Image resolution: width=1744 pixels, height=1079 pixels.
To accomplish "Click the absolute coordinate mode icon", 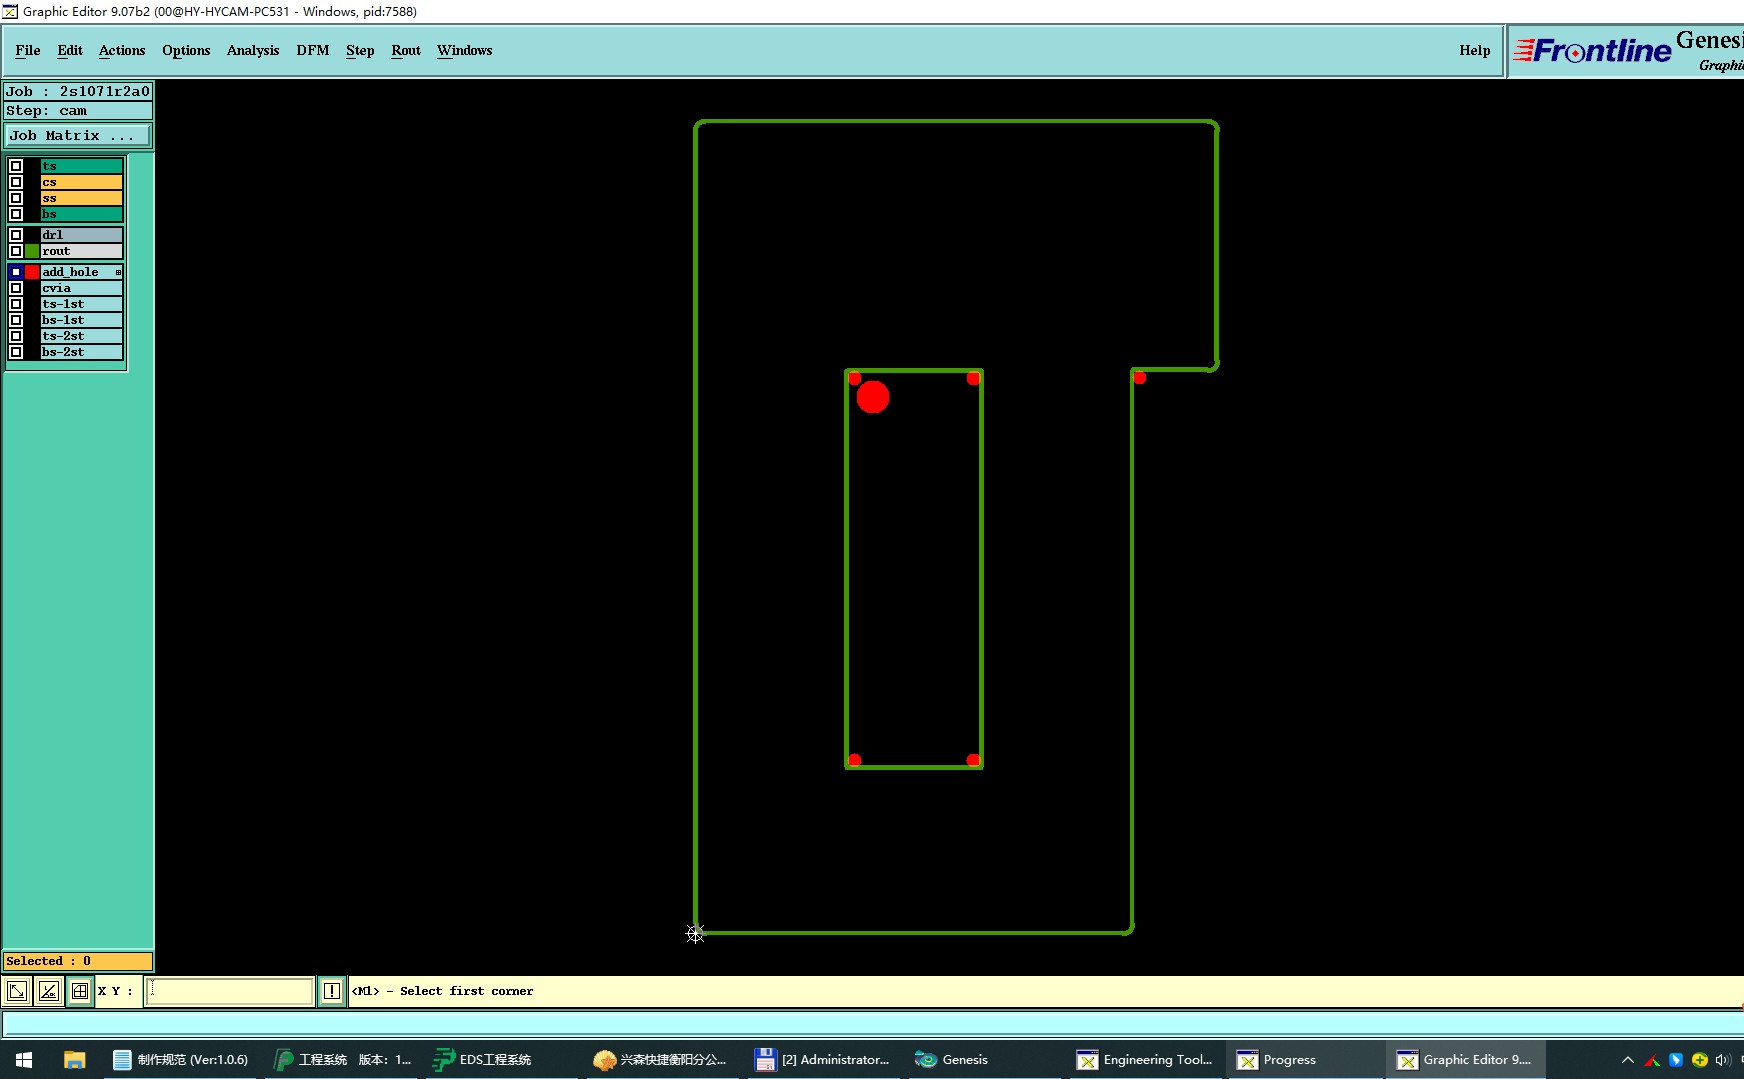I will pyautogui.click(x=17, y=991).
